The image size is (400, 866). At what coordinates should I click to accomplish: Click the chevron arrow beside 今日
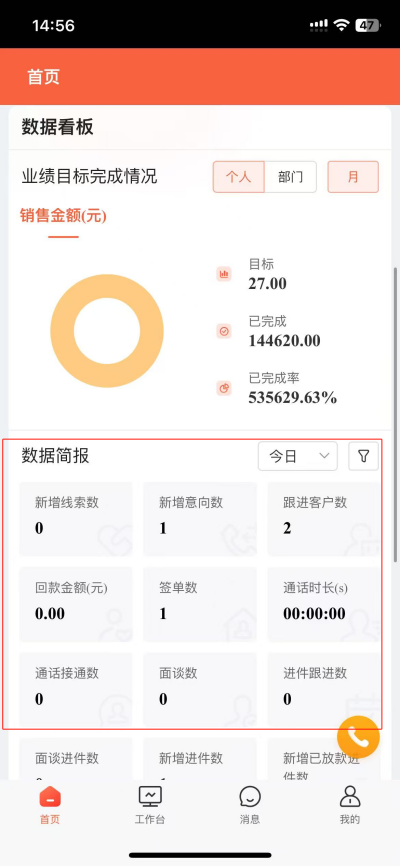tap(325, 456)
